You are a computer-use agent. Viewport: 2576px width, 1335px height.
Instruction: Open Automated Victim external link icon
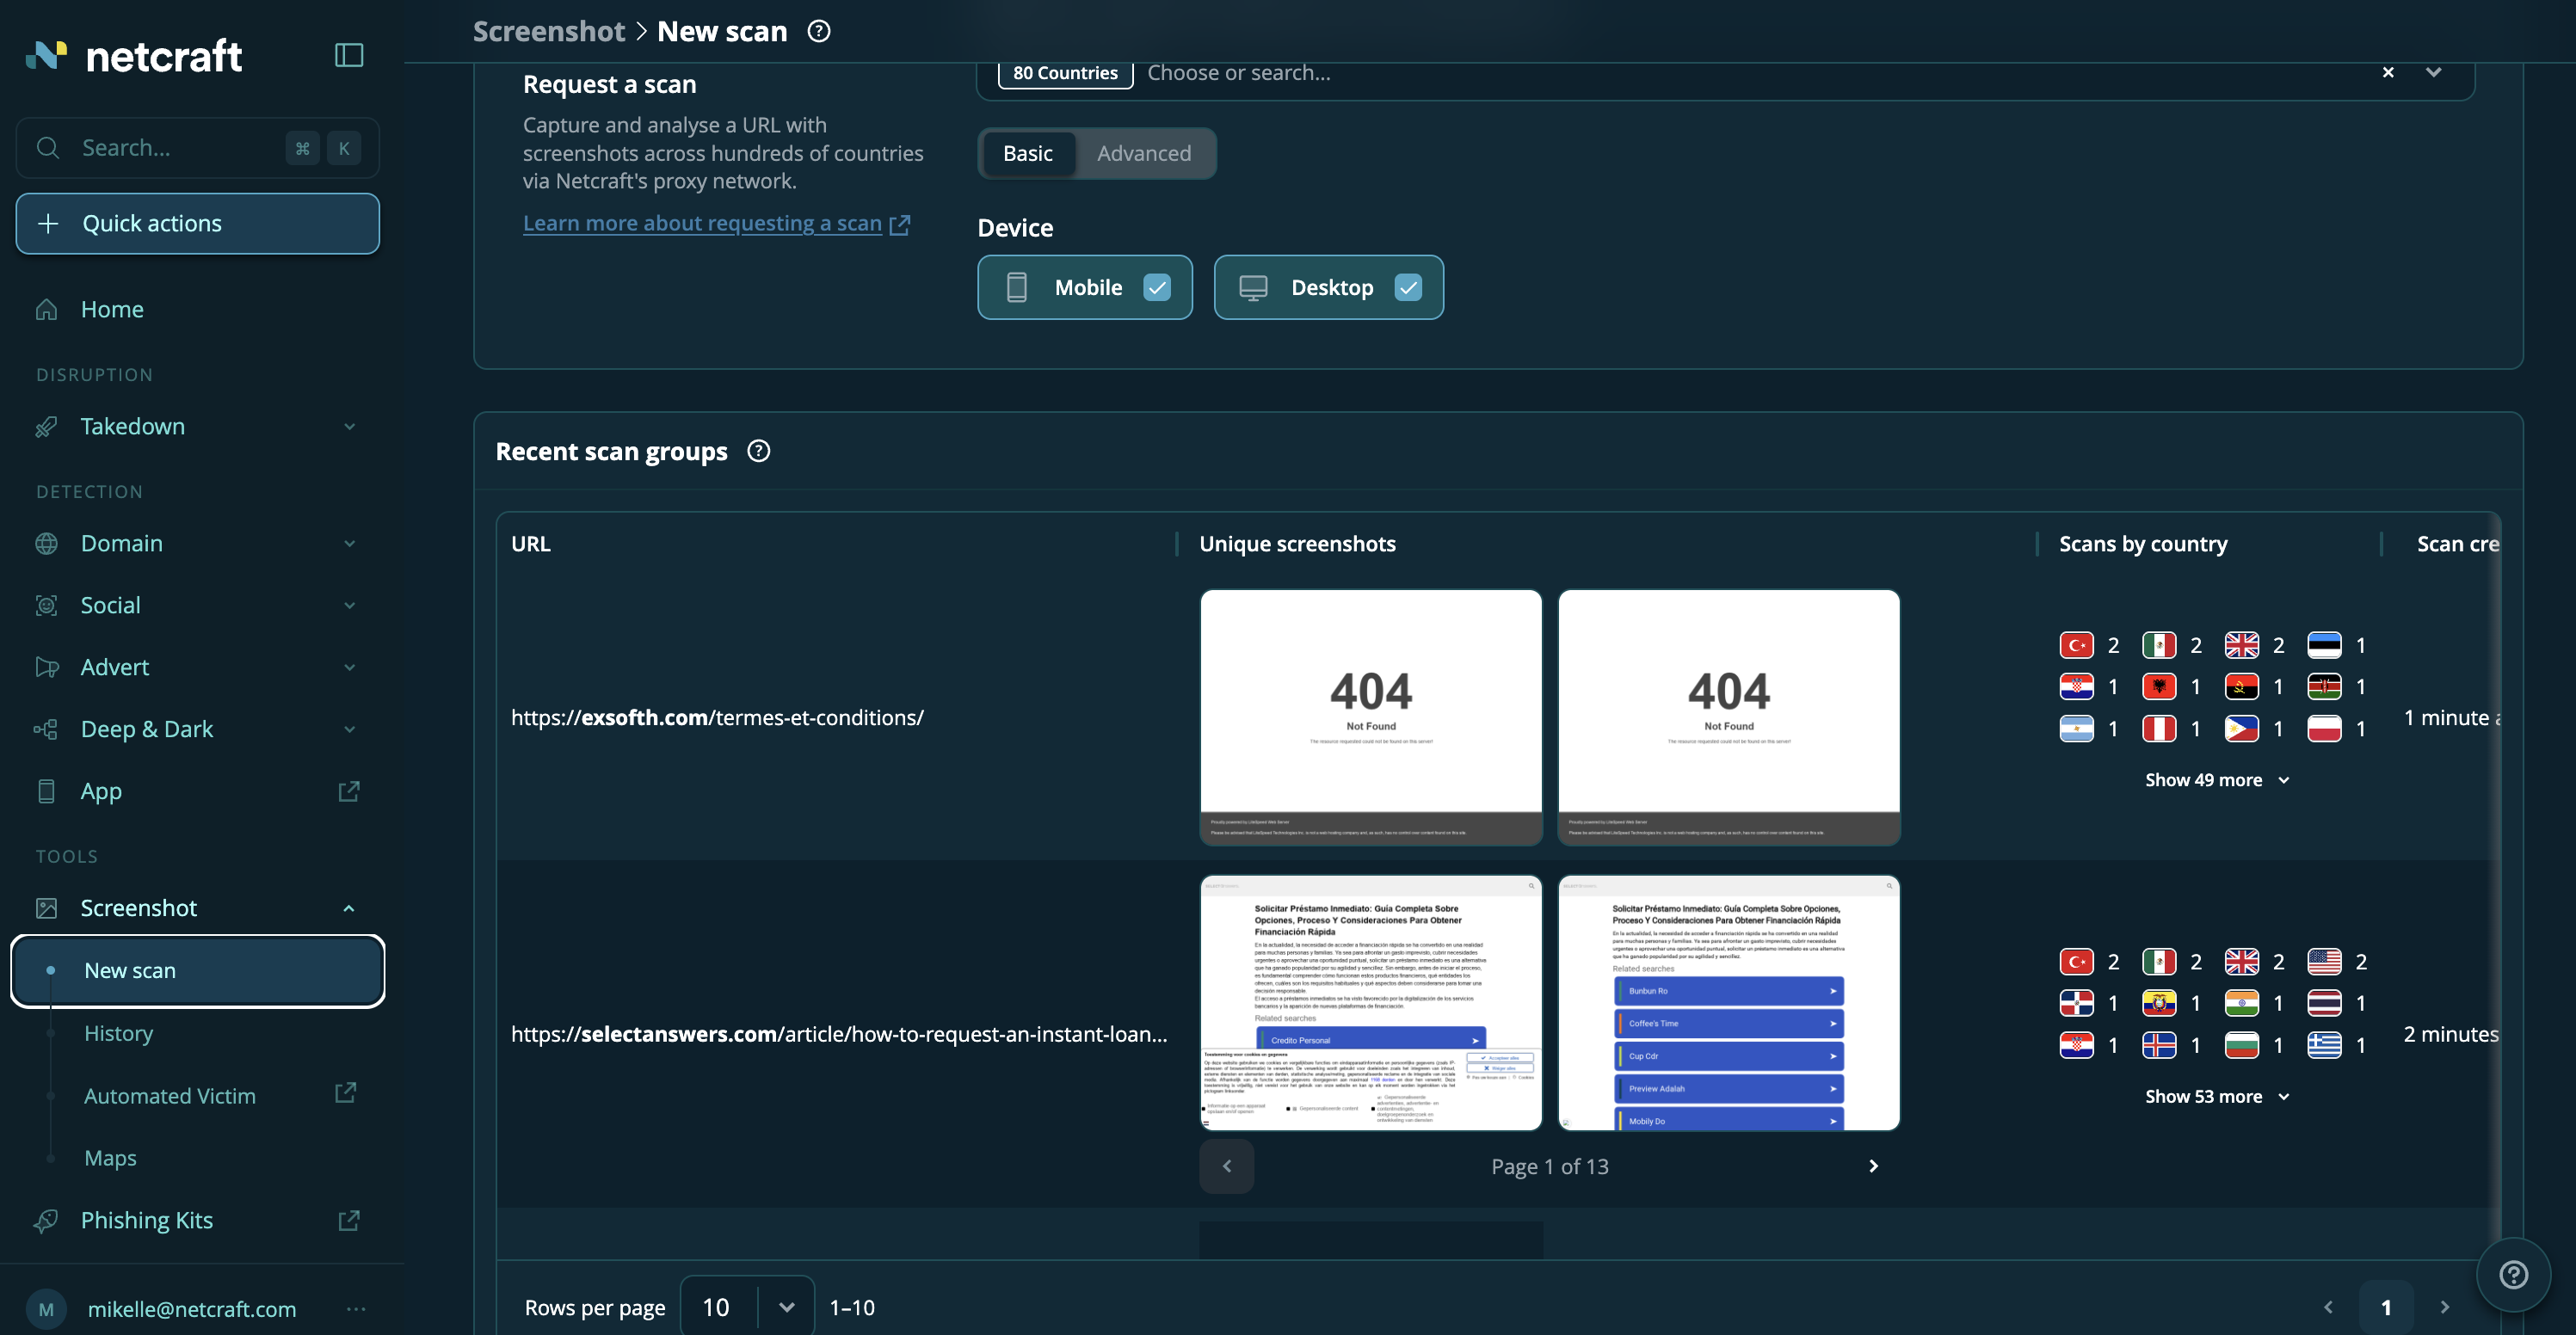tap(345, 1093)
